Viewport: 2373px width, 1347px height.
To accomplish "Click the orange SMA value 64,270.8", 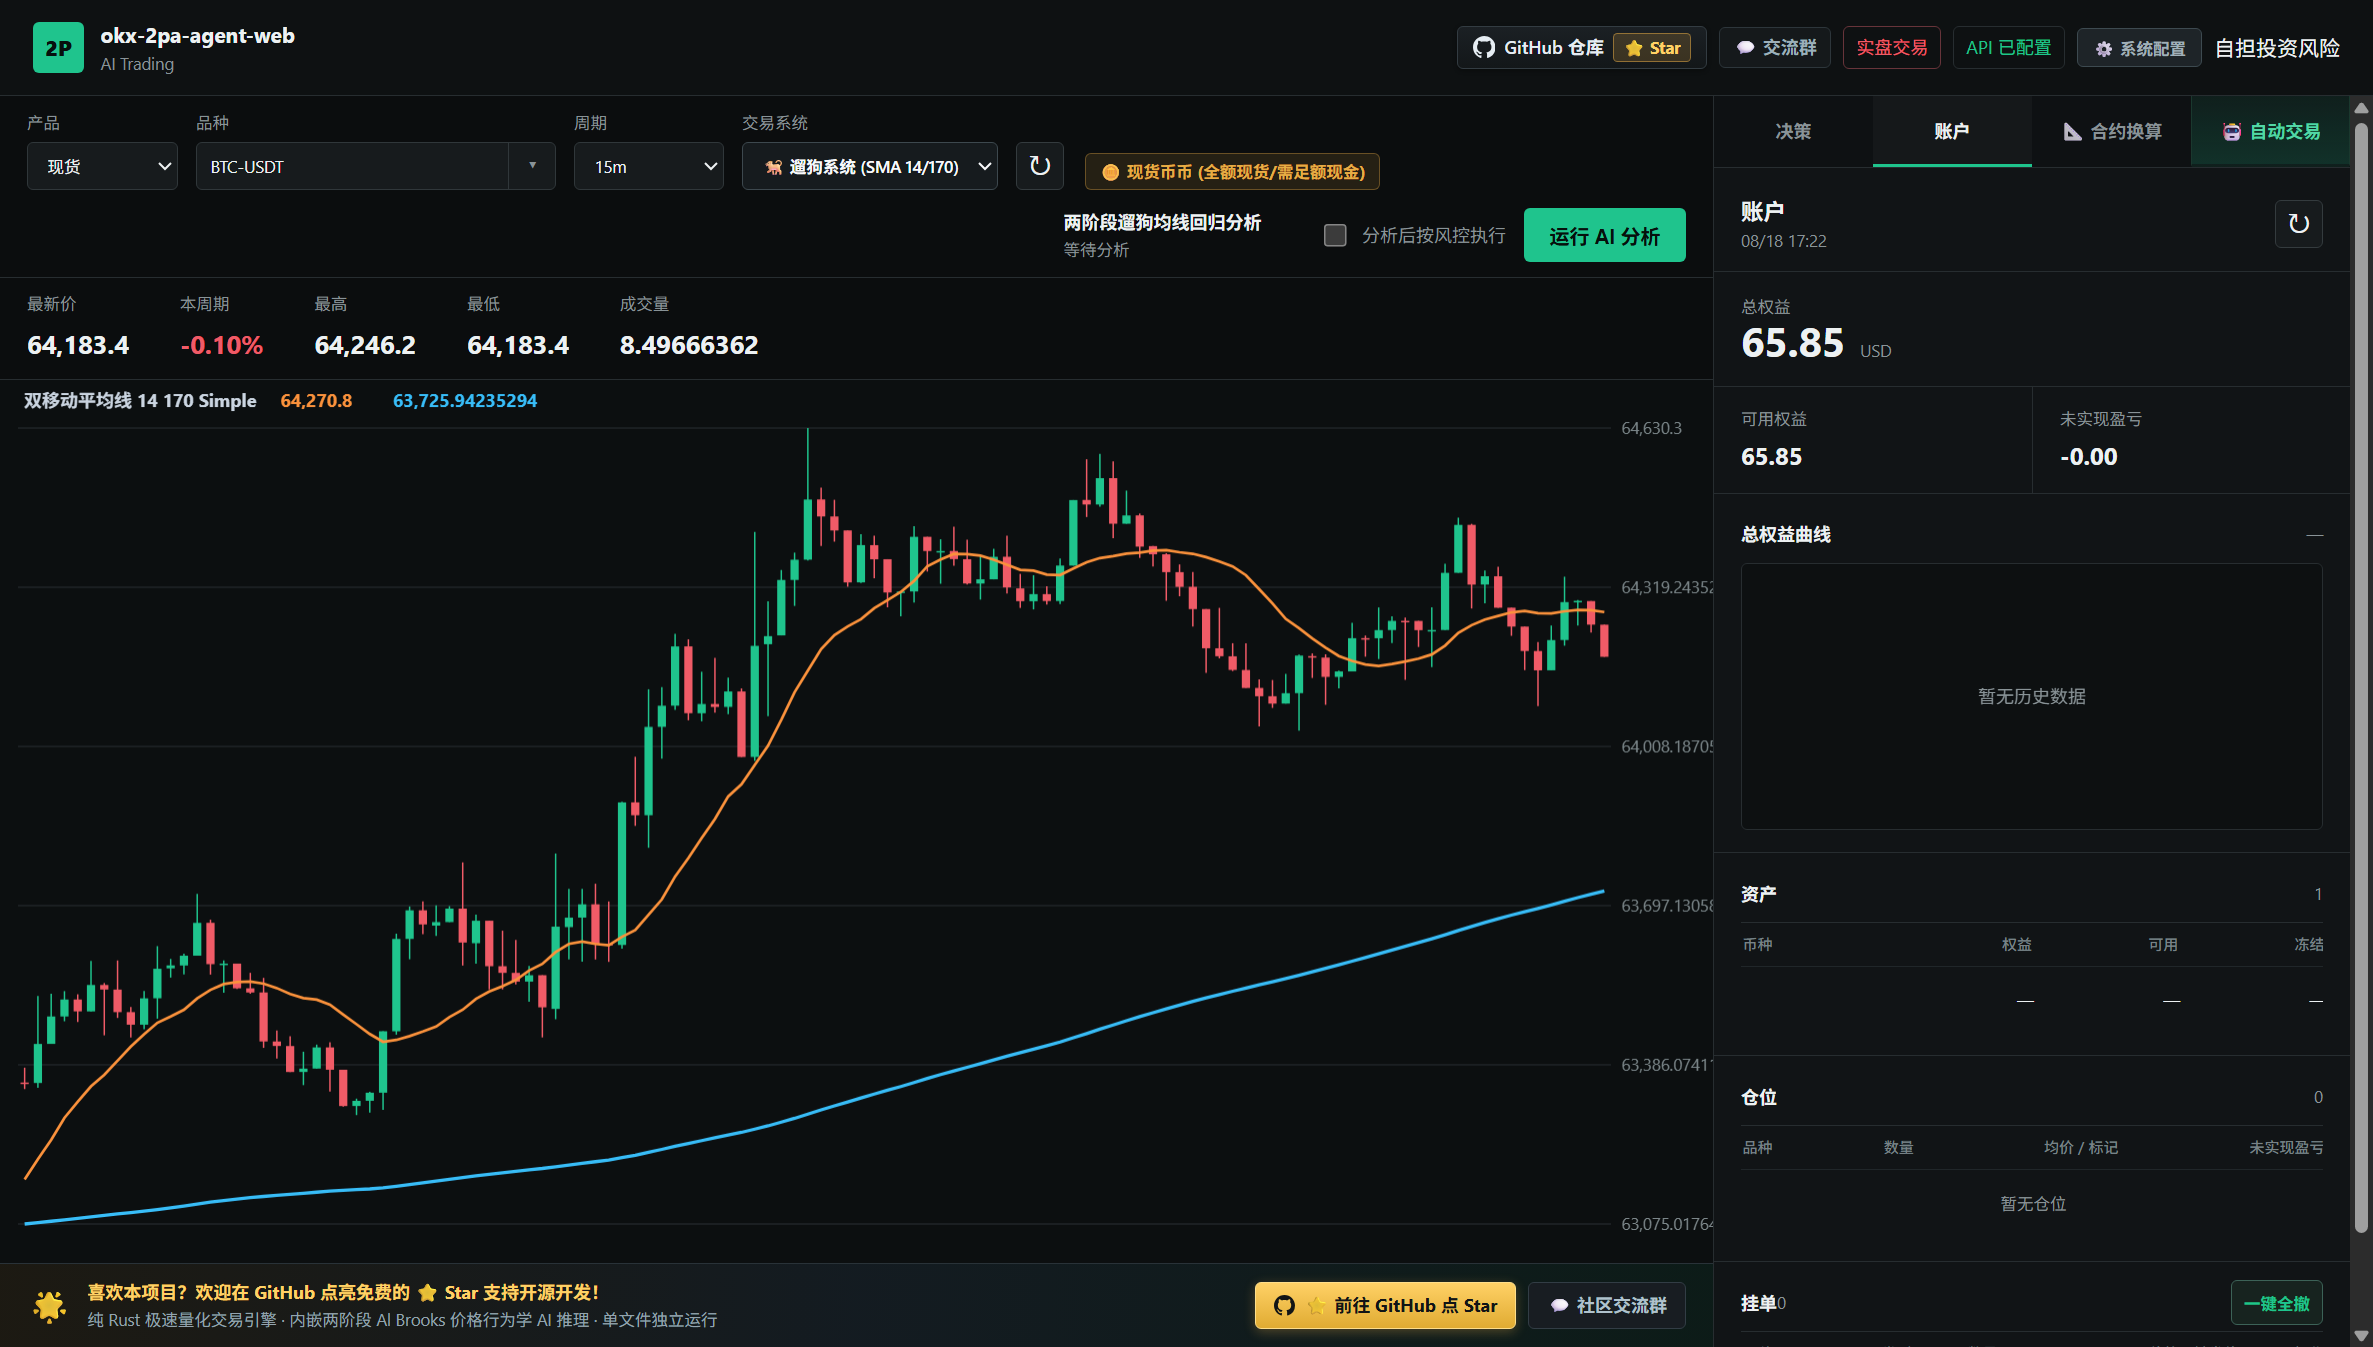I will pos(316,401).
